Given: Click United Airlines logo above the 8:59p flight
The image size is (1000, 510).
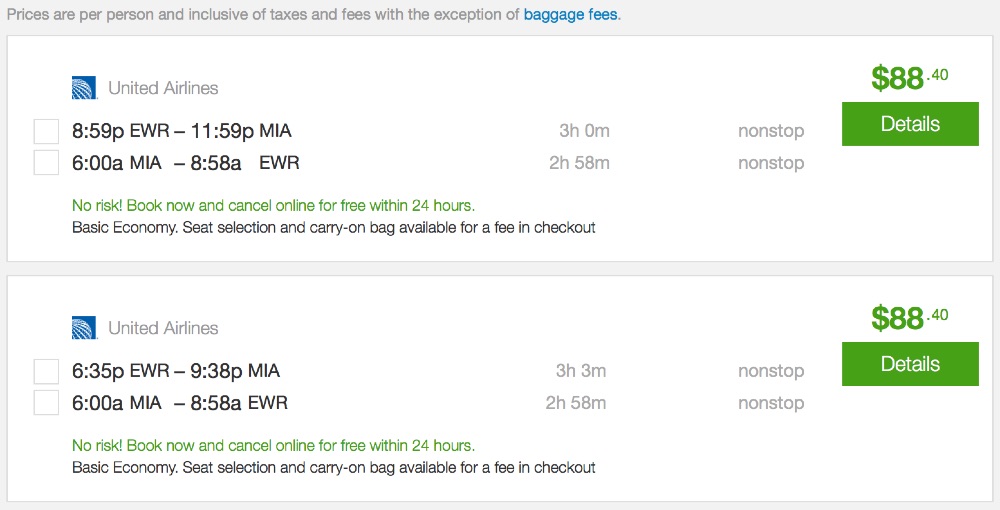Looking at the screenshot, I should (x=84, y=88).
